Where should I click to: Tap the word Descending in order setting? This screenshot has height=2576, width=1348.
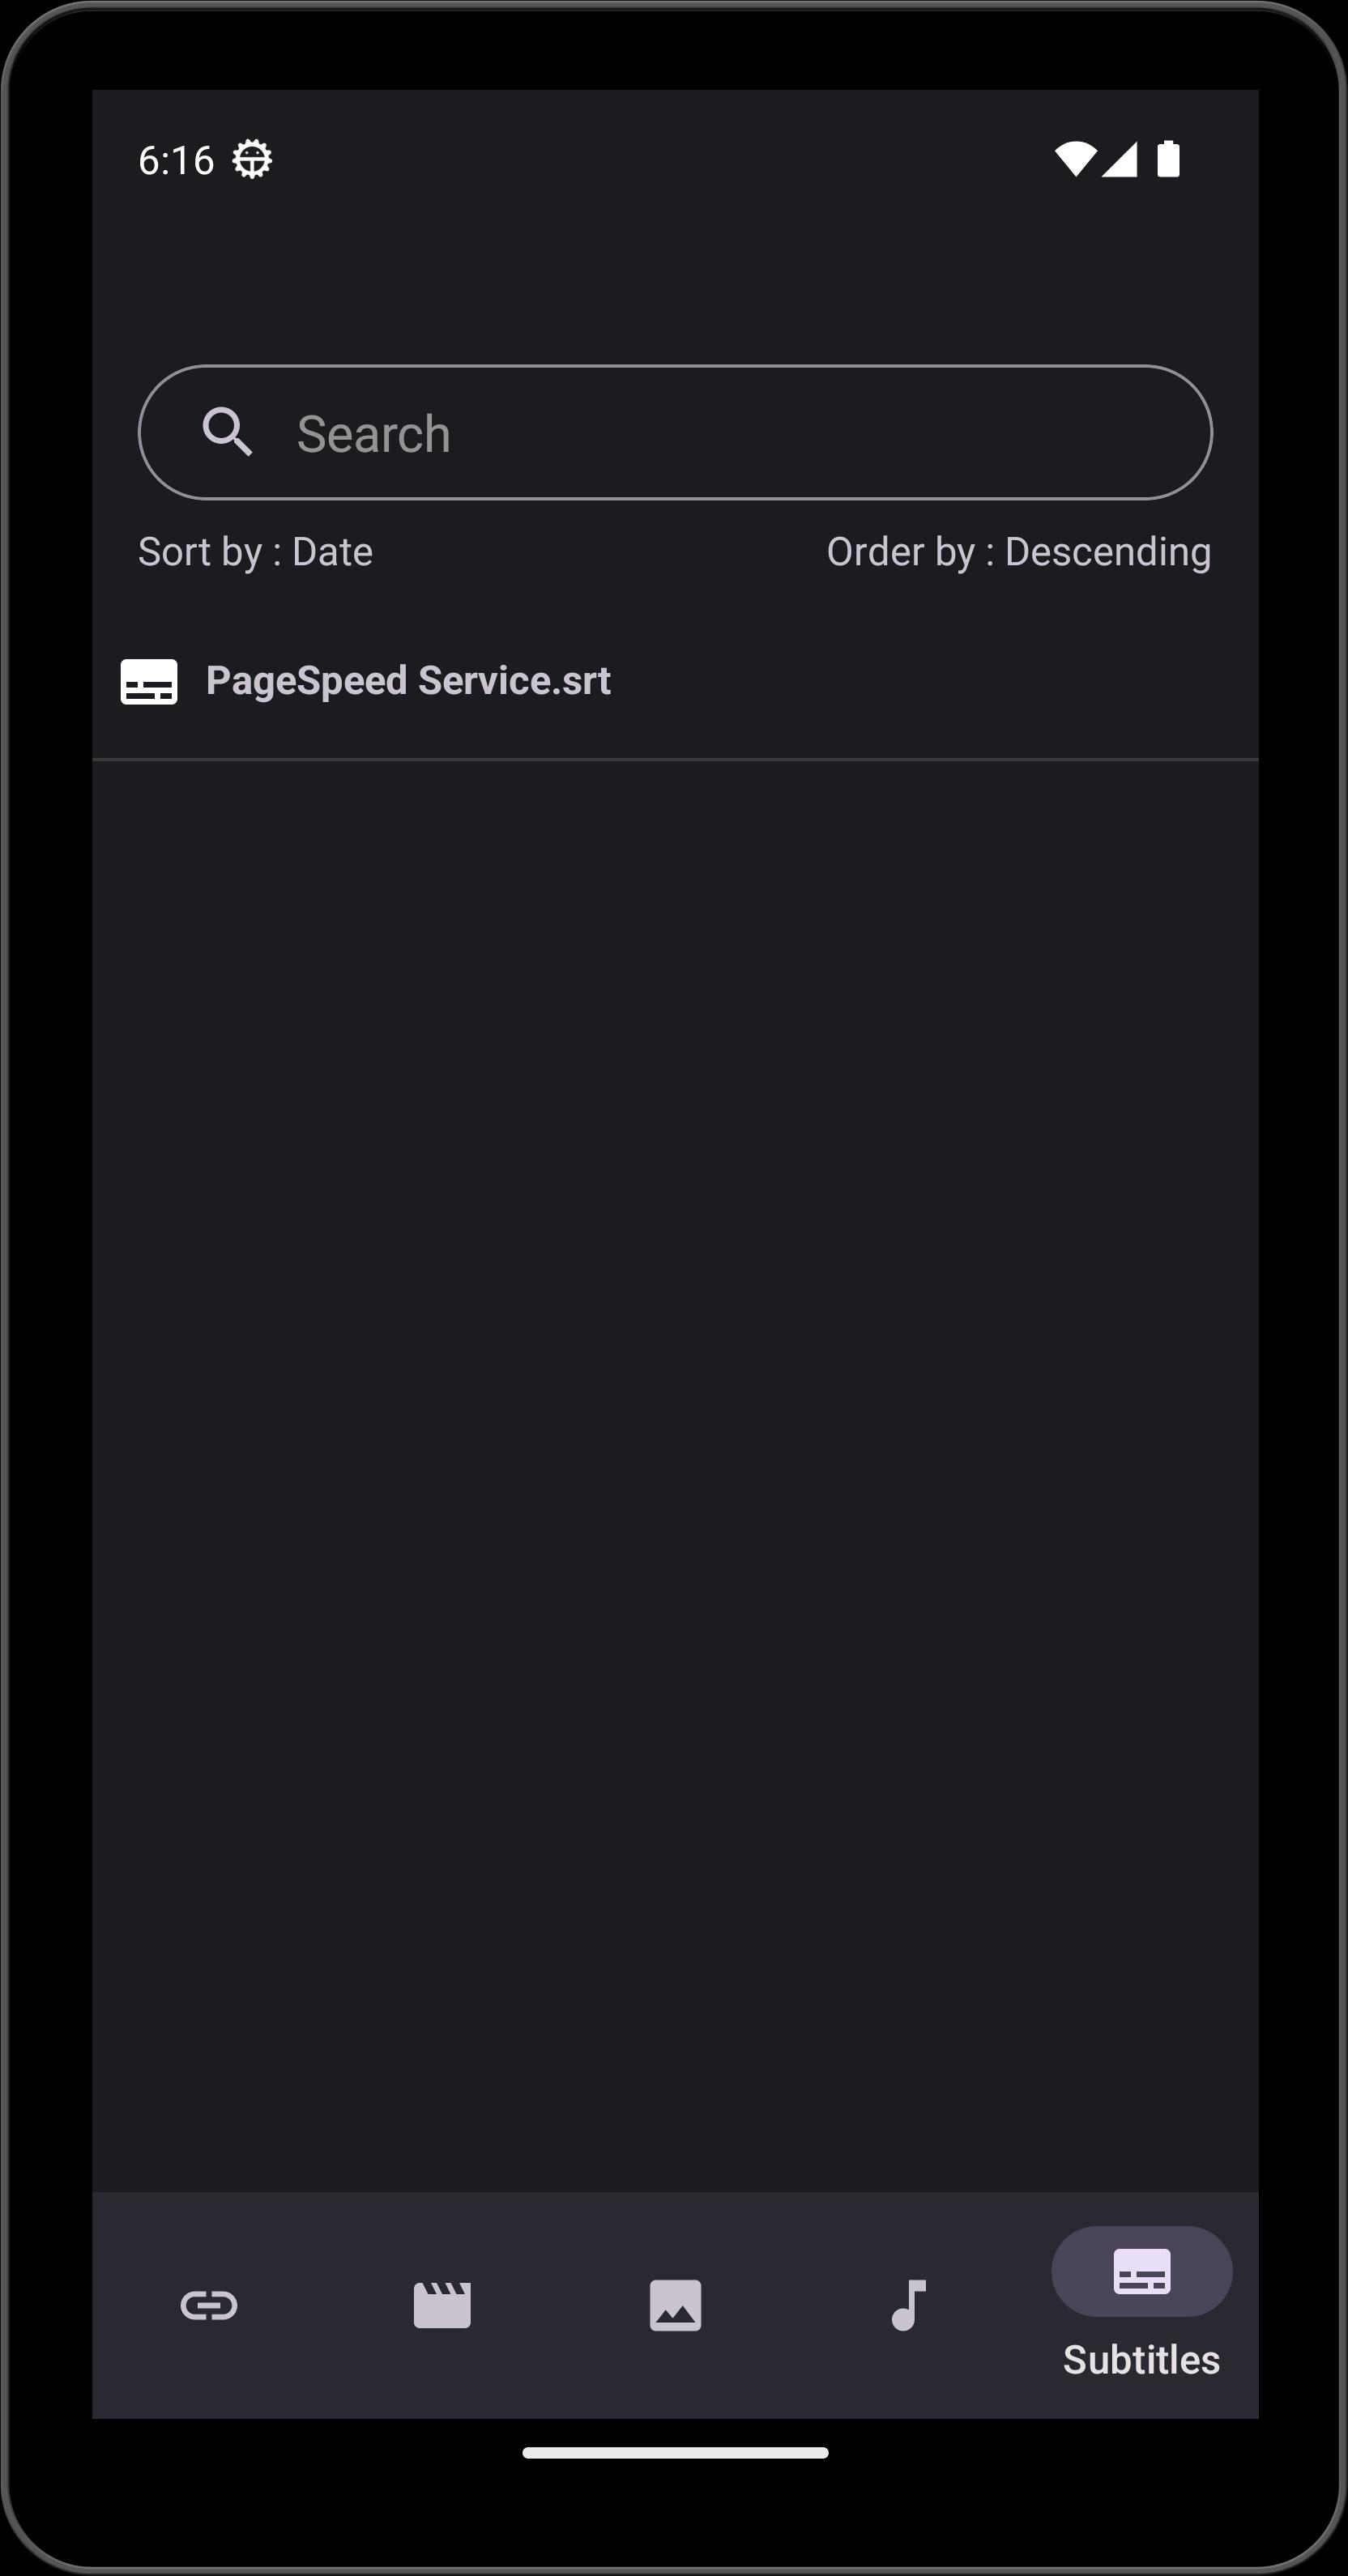coord(1108,552)
